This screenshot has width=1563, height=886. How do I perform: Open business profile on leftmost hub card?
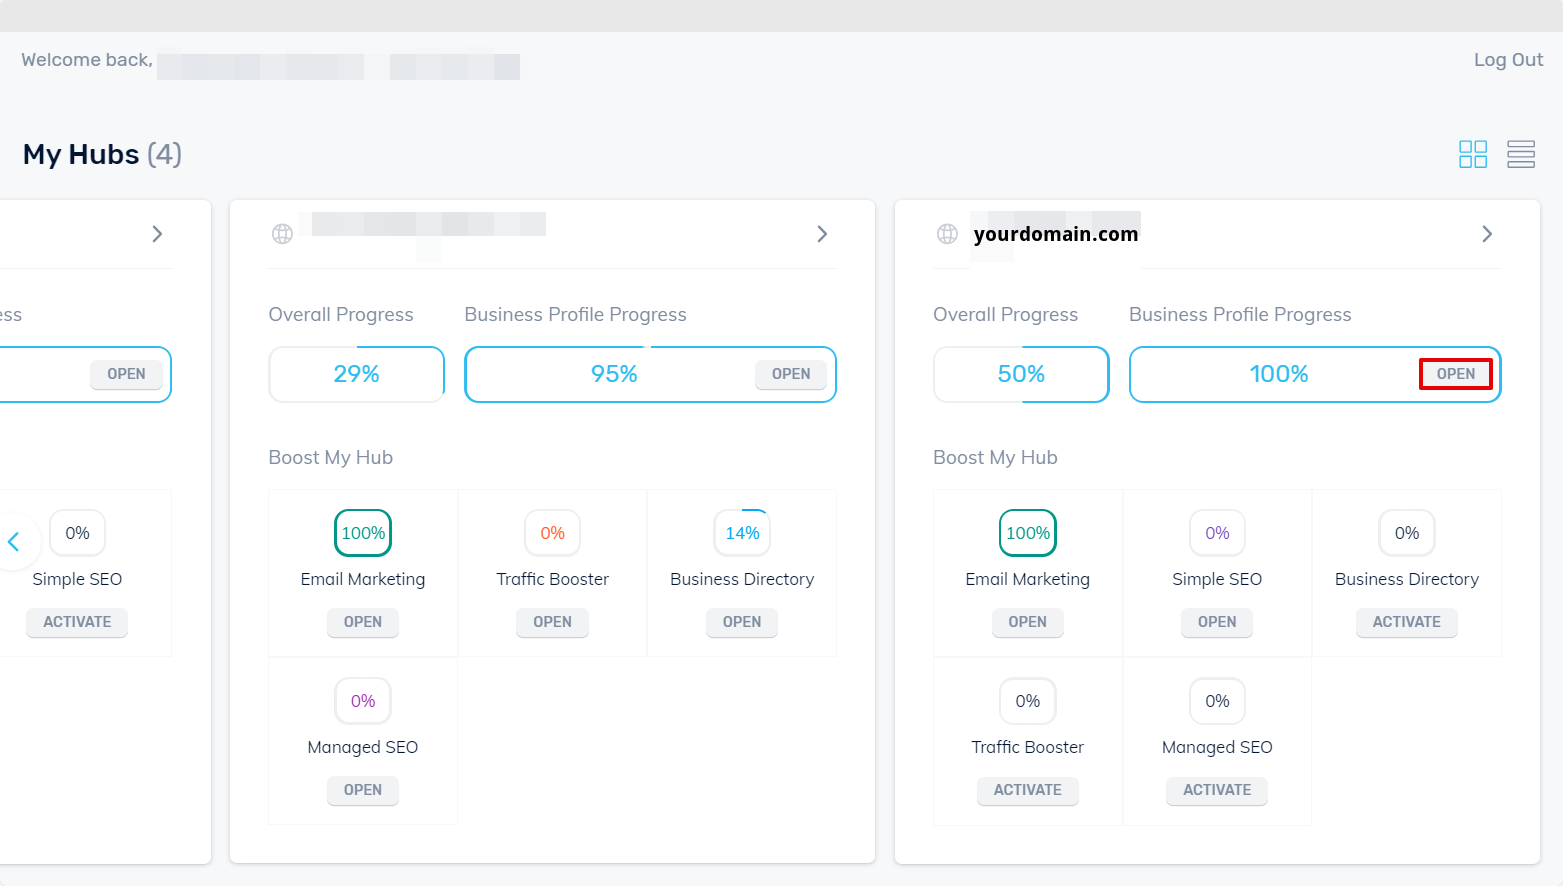pyautogui.click(x=126, y=374)
